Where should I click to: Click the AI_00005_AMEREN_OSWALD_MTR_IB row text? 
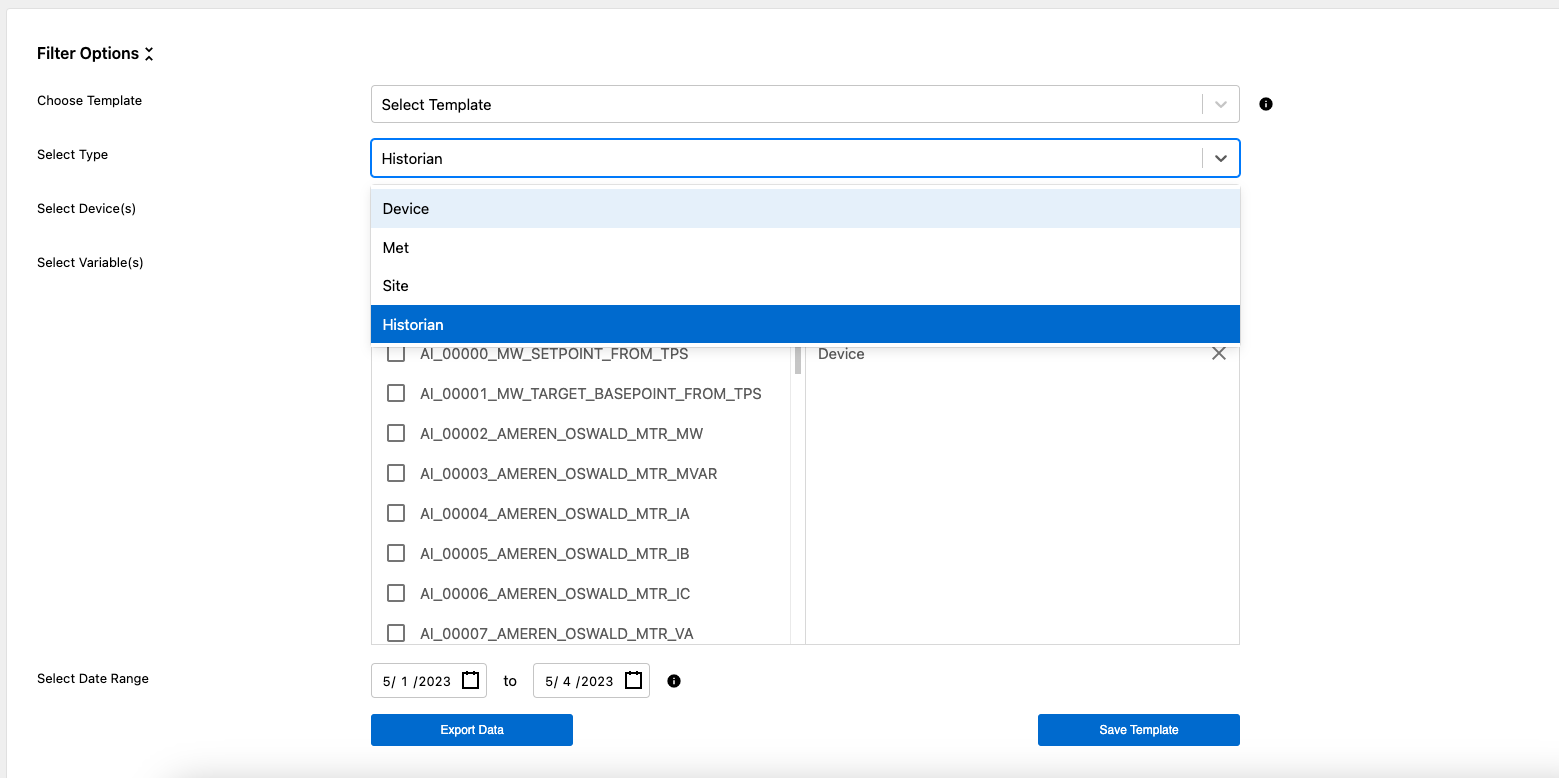(x=555, y=553)
